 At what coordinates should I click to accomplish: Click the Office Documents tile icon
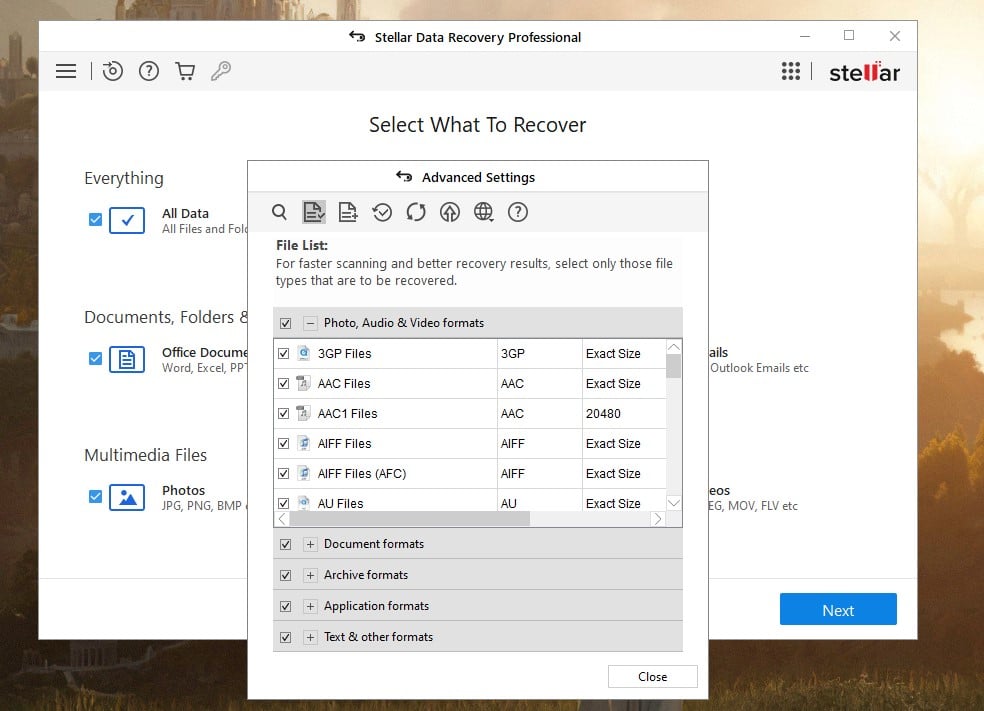coord(127,359)
